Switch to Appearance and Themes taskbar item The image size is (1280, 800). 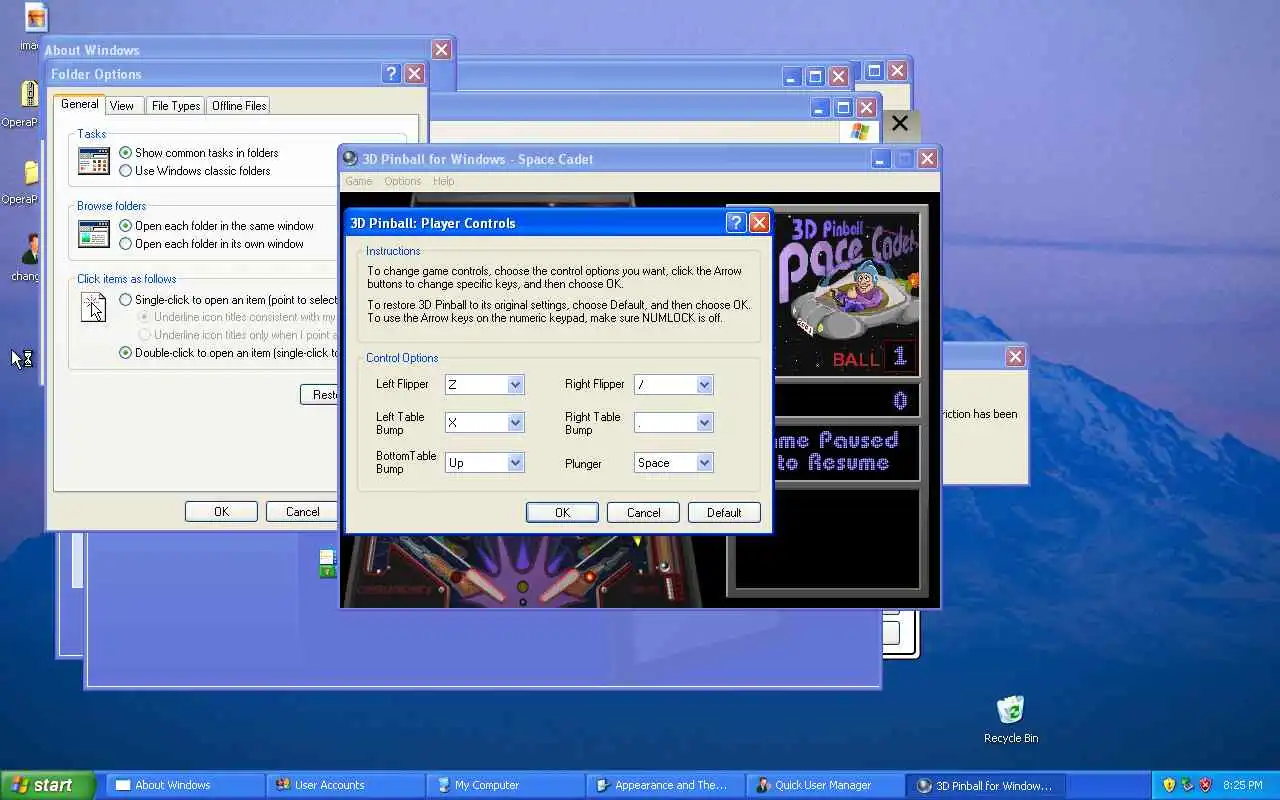(x=666, y=785)
